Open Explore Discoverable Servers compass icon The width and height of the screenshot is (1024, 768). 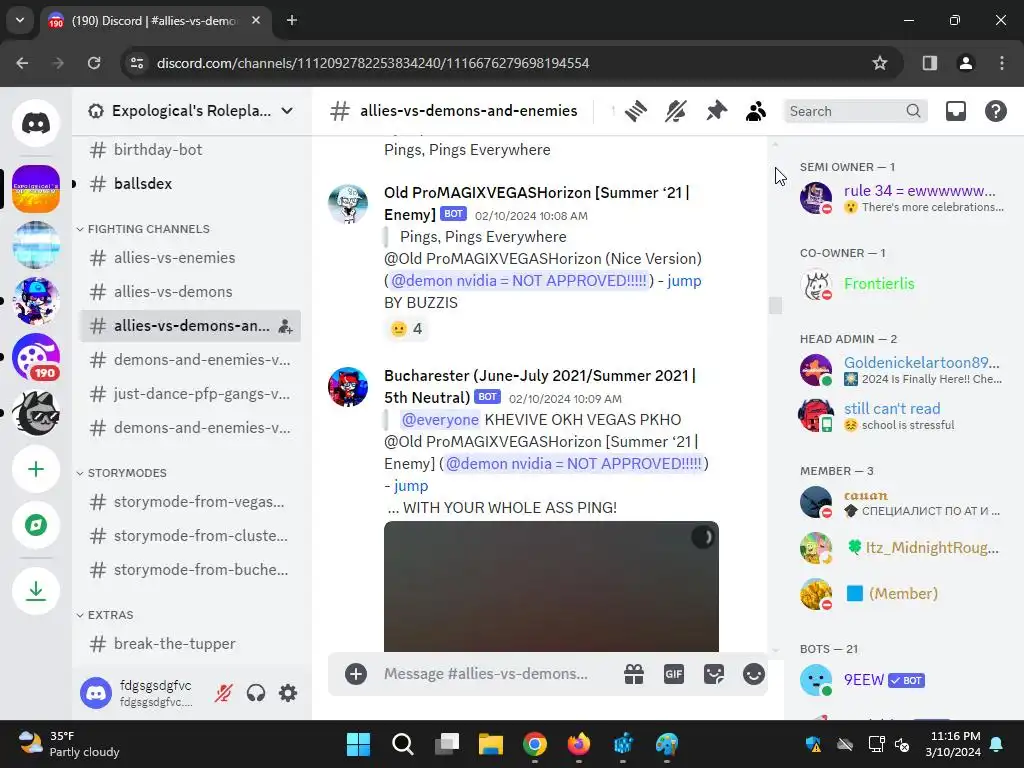tap(36, 525)
